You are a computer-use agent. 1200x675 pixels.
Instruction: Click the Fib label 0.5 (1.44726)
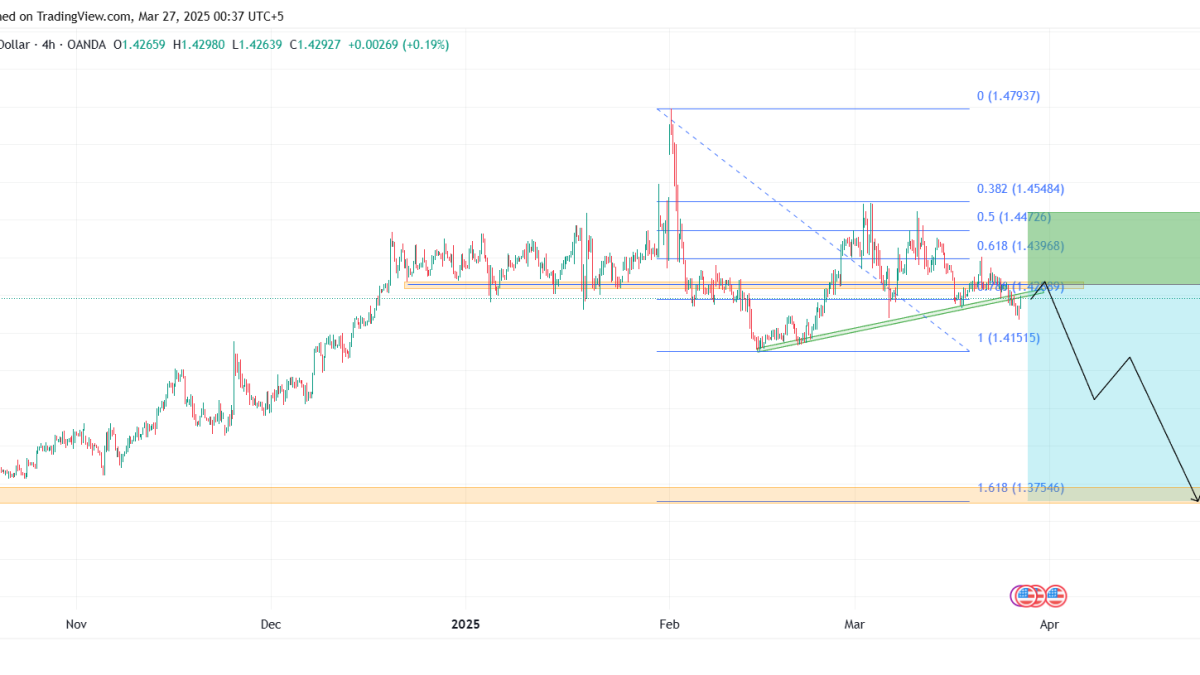coord(1013,217)
